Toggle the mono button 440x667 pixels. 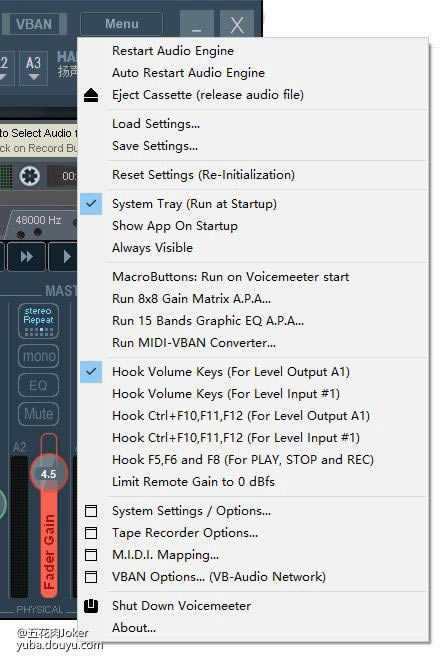(38, 356)
